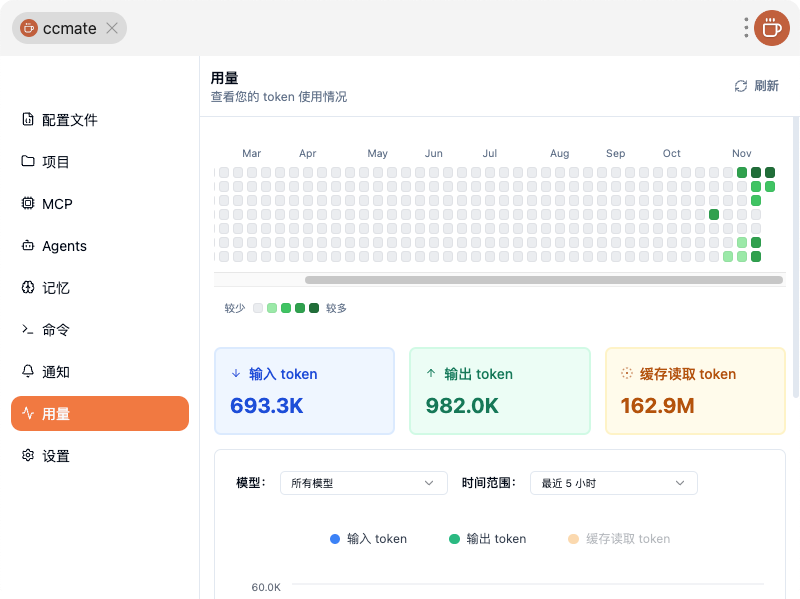Viewport: 800px width, 599px height.
Task: Select the 用量 sidebar menu item
Action: 100,414
